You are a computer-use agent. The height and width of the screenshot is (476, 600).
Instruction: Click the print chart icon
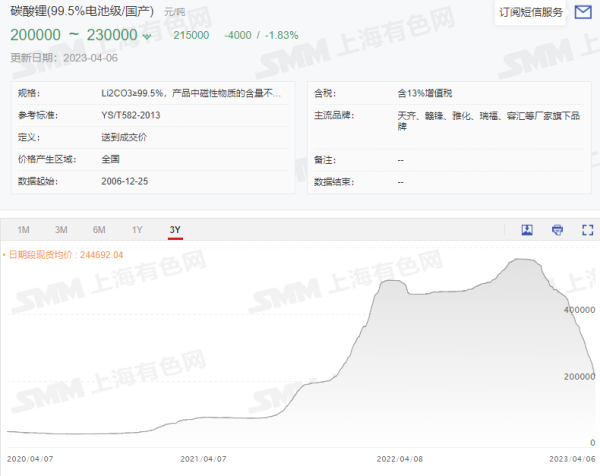coord(557,230)
